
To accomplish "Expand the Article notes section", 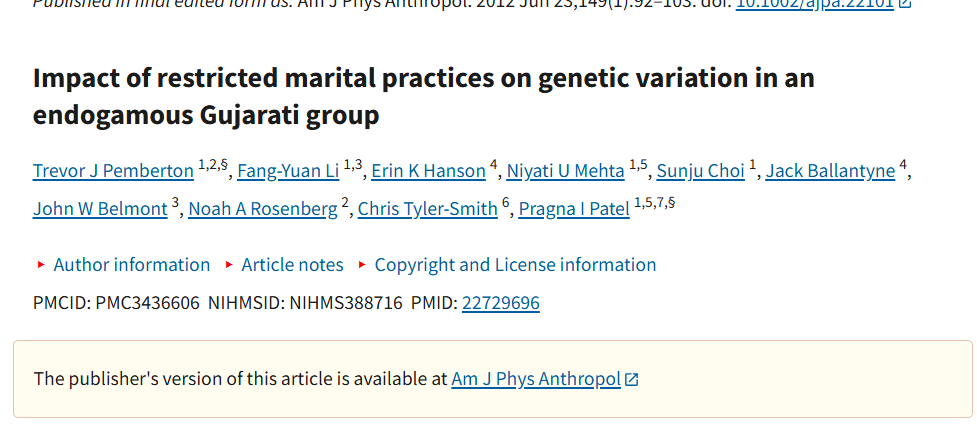I will point(292,265).
